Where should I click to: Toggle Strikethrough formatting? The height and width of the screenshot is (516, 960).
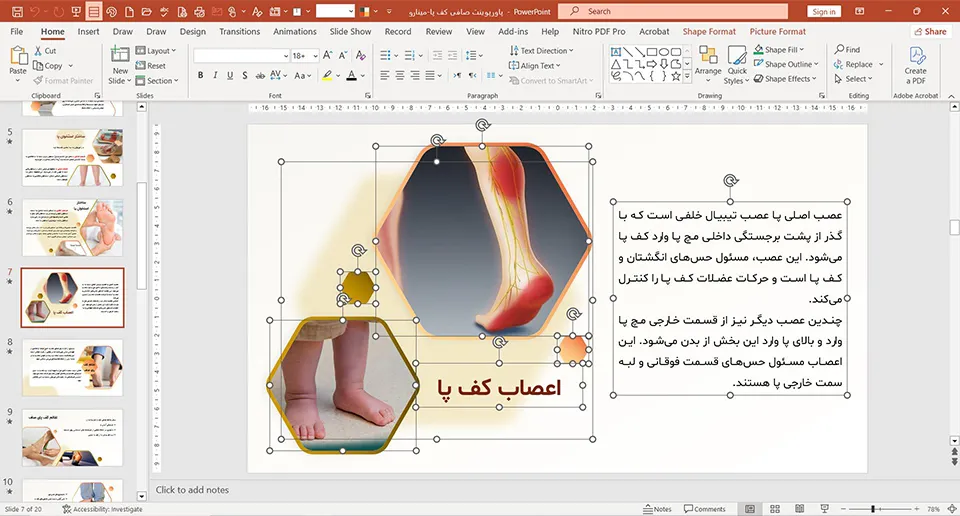coord(260,75)
